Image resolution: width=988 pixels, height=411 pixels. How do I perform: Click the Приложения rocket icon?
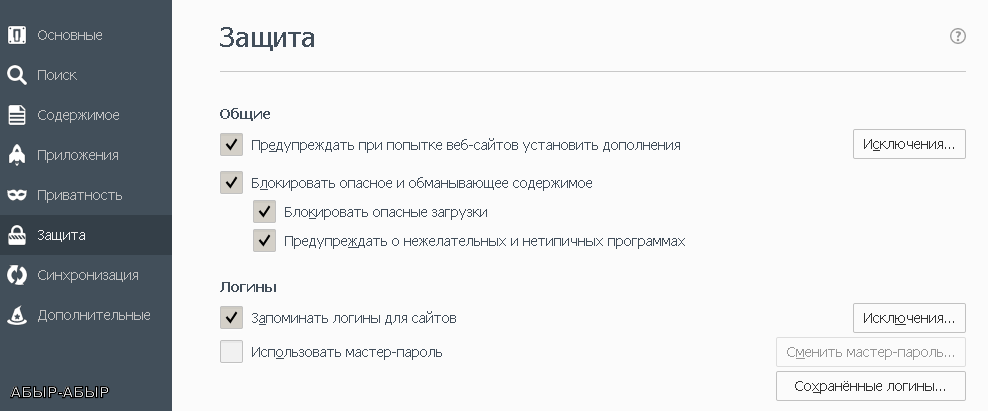17,155
